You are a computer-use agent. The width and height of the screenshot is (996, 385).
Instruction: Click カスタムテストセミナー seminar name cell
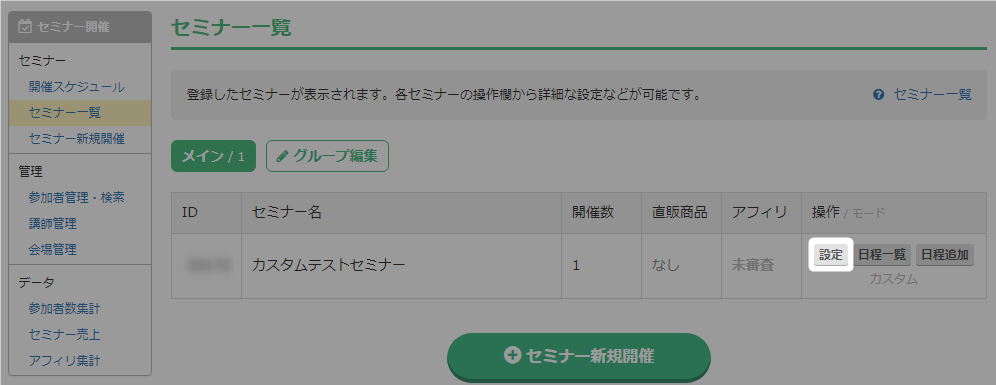[x=401, y=266]
